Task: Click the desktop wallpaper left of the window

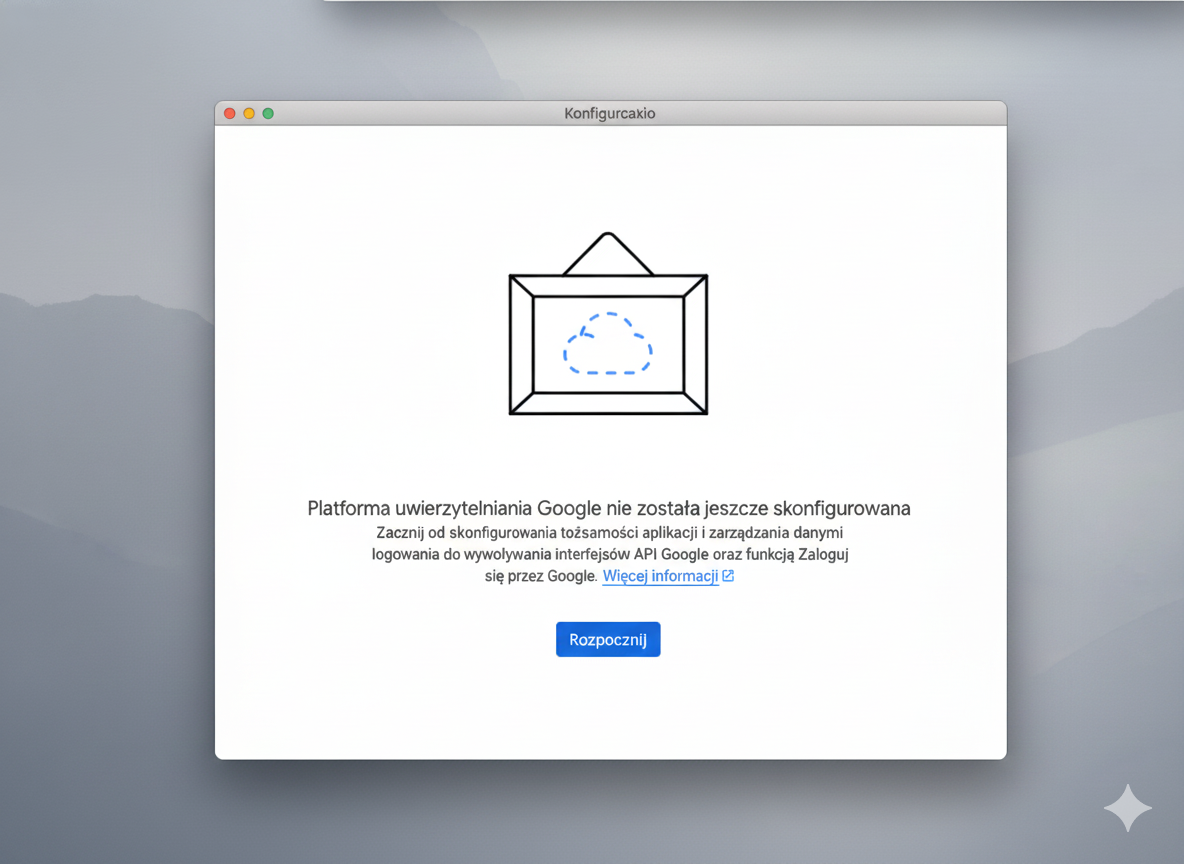Action: (x=100, y=450)
